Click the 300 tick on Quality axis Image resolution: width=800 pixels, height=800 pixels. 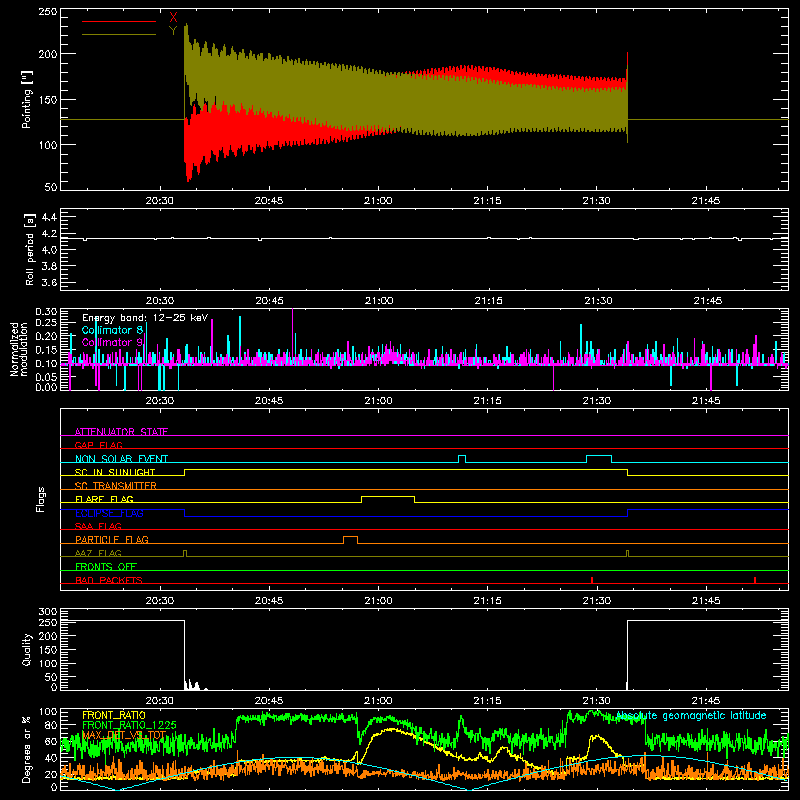[48, 611]
